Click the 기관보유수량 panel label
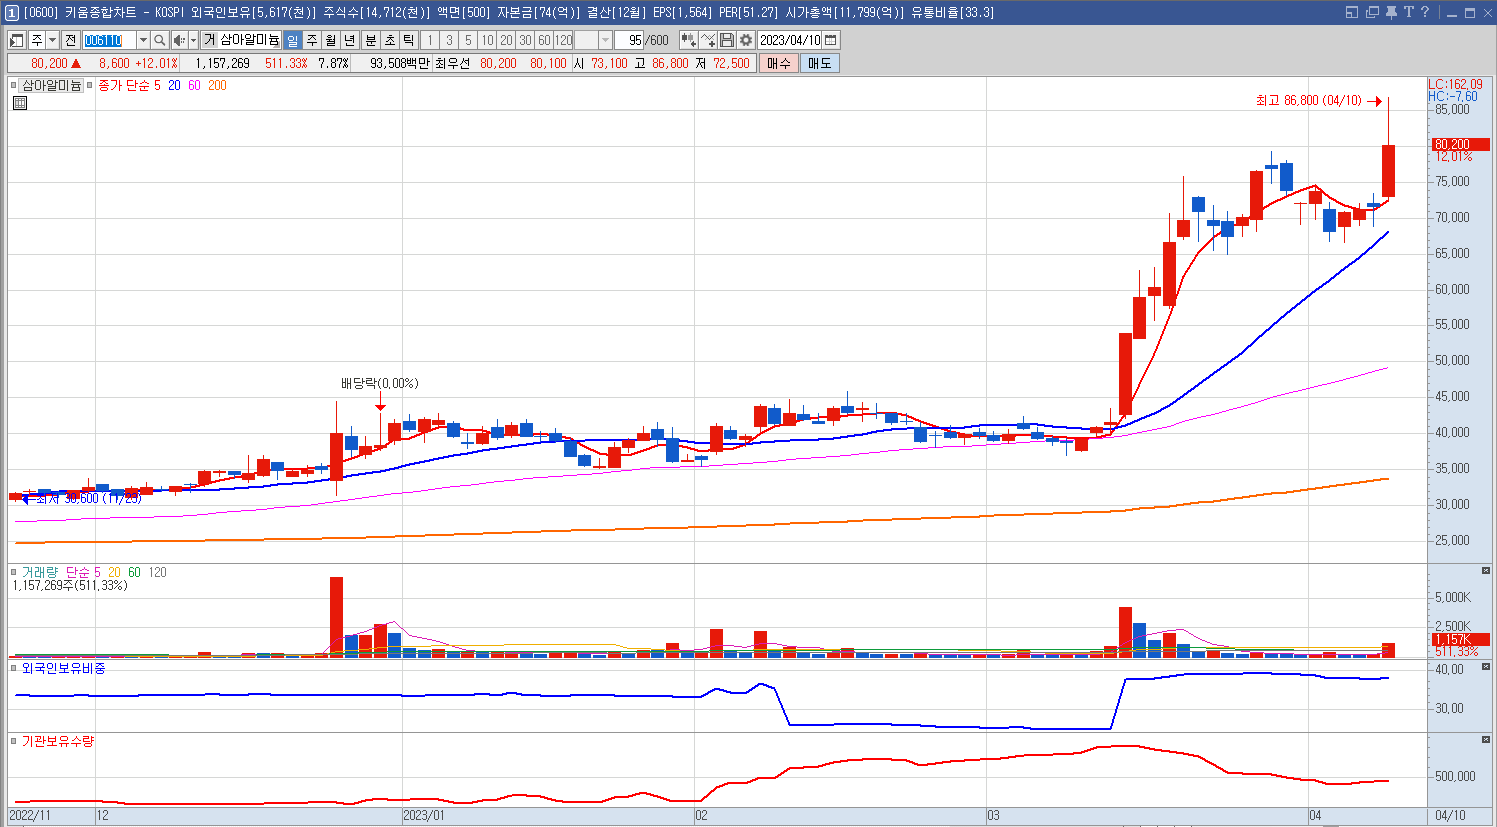 click(x=58, y=741)
